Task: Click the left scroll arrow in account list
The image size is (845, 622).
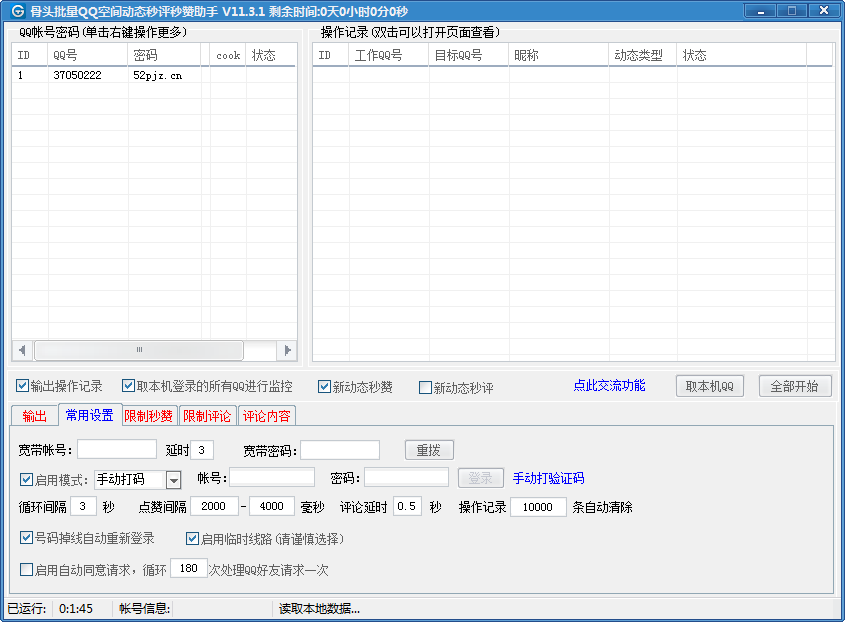Action: [x=22, y=350]
